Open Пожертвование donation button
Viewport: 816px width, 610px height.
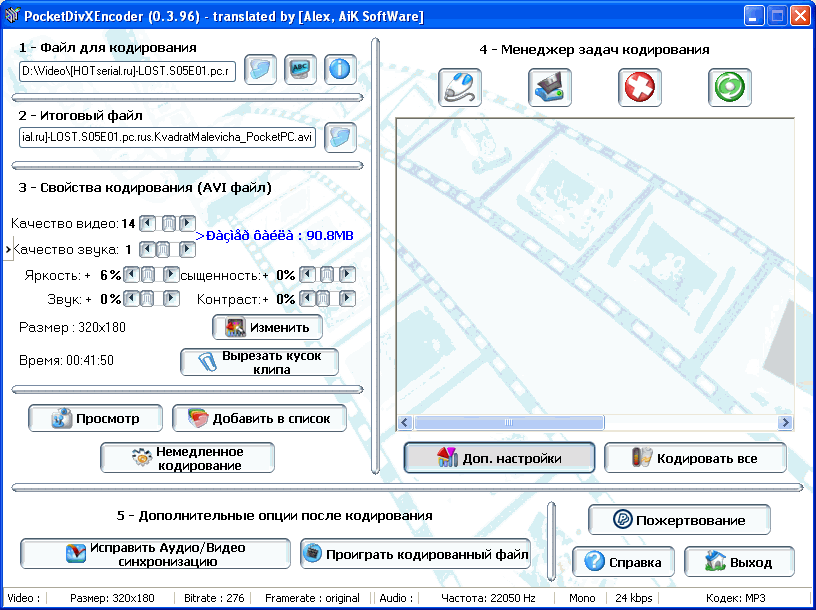[x=679, y=520]
